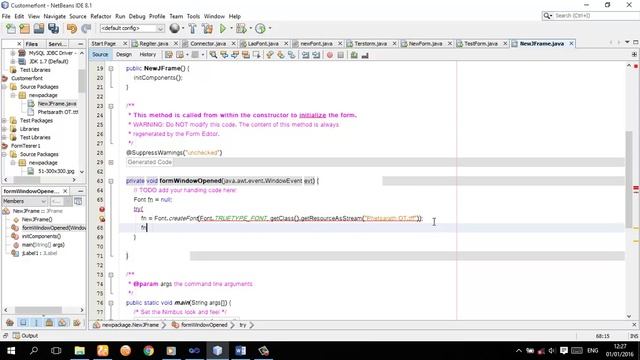
Task: Switch to the LaoFont.java tab
Action: (x=263, y=43)
